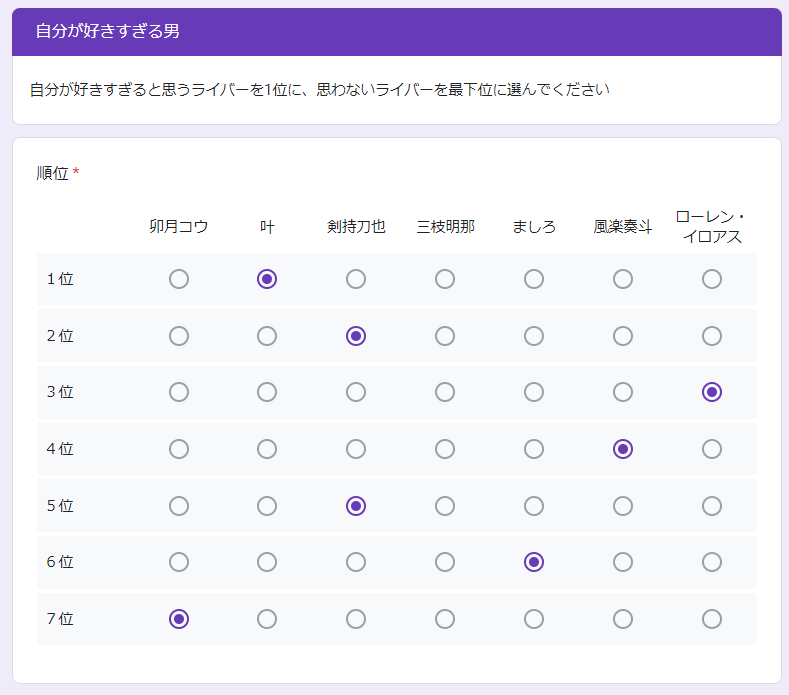The width and height of the screenshot is (789, 695).
Task: Choose 剣持刀也 for 1位
Action: 356,279
